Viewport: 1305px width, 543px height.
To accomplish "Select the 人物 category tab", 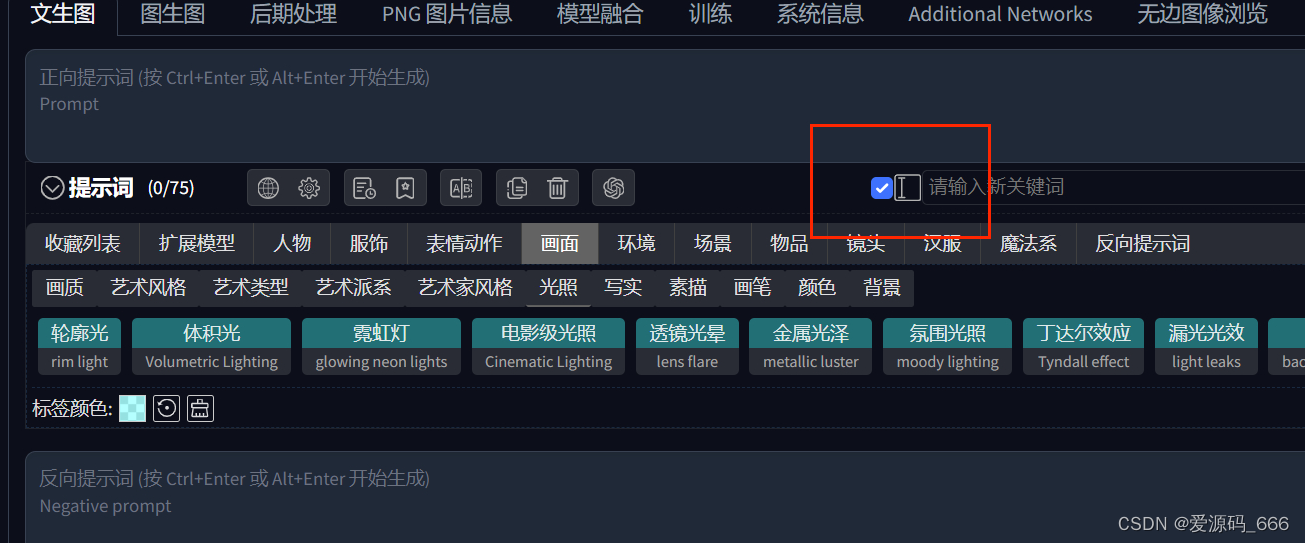I will pyautogui.click(x=293, y=243).
